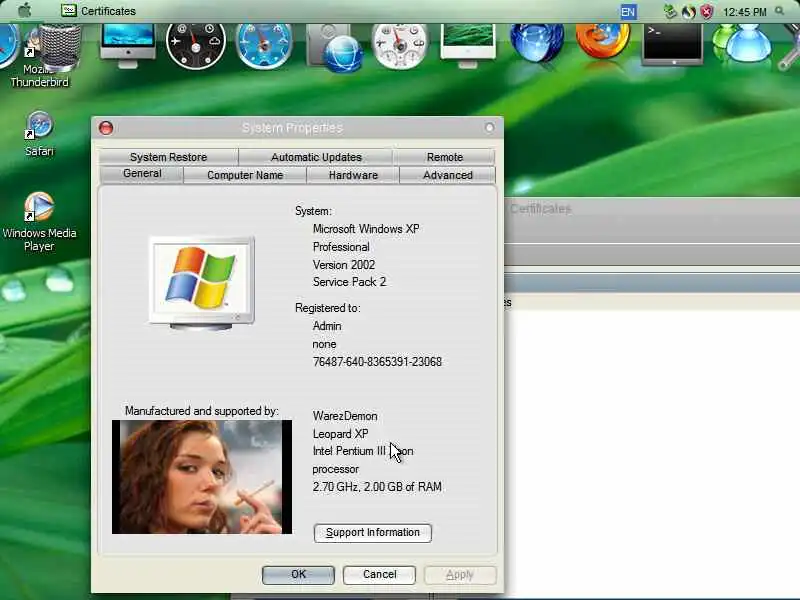Viewport: 800px width, 600px height.
Task: Click the 'Professional' edition text
Action: (x=341, y=247)
